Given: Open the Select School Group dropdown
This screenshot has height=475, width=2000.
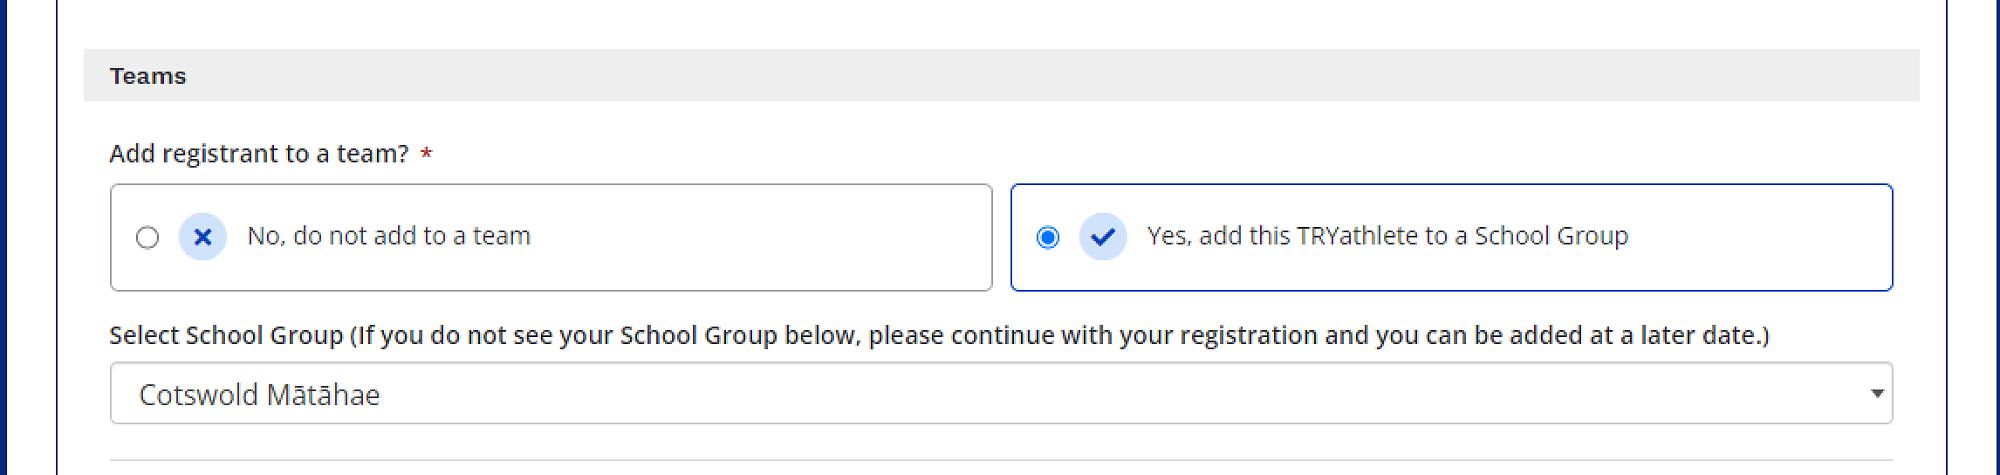Looking at the screenshot, I should pos(1000,393).
